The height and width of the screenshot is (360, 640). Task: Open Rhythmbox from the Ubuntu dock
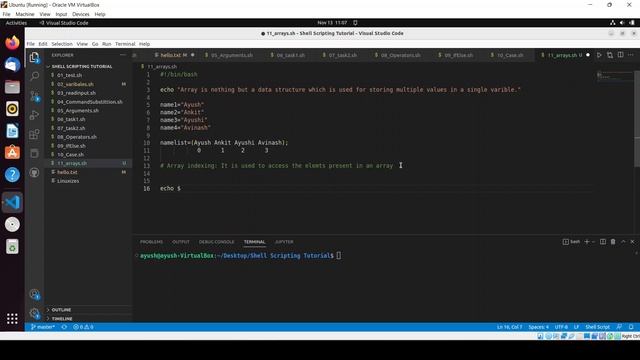(x=12, y=109)
